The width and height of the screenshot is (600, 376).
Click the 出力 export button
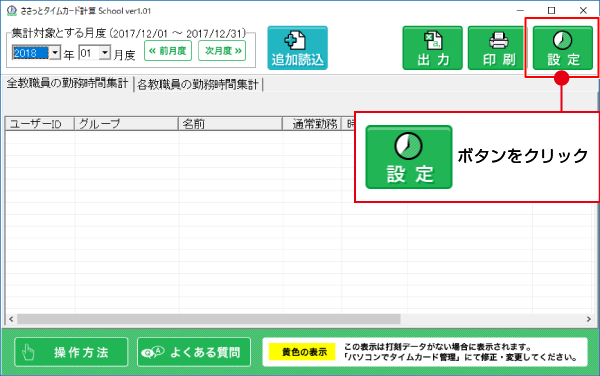432,48
